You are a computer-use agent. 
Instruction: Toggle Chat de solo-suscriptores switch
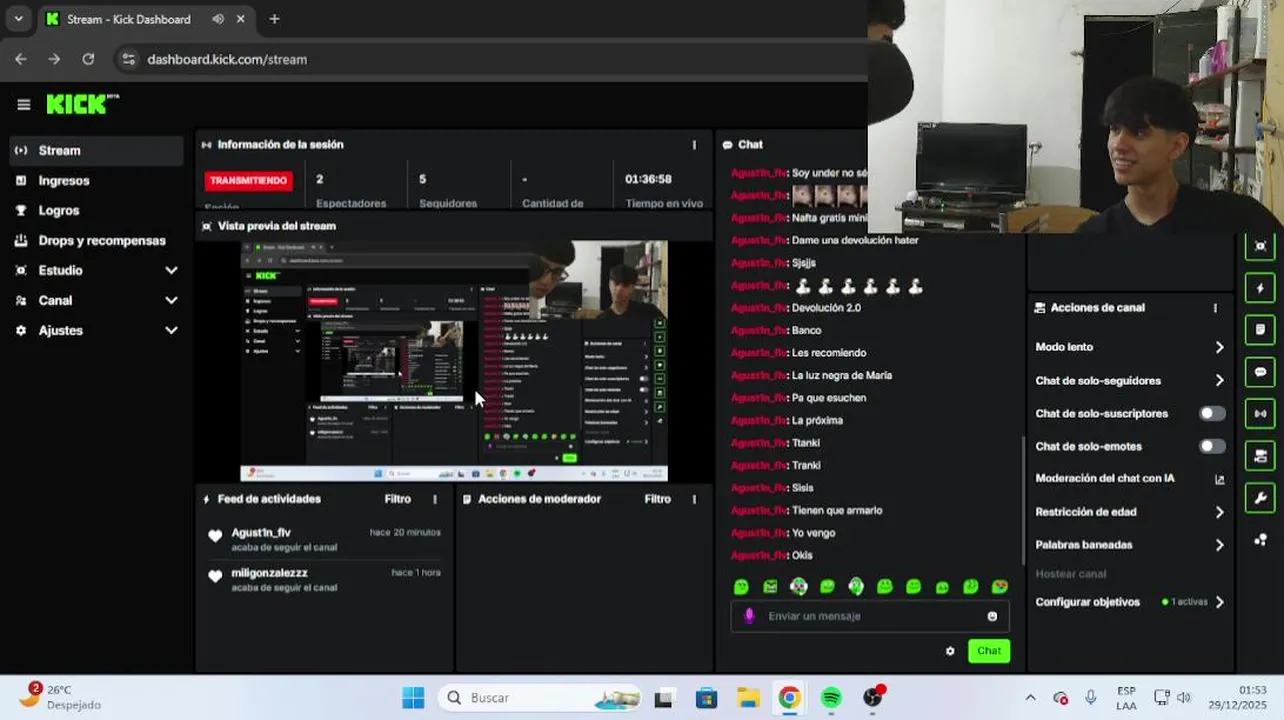coord(1212,413)
